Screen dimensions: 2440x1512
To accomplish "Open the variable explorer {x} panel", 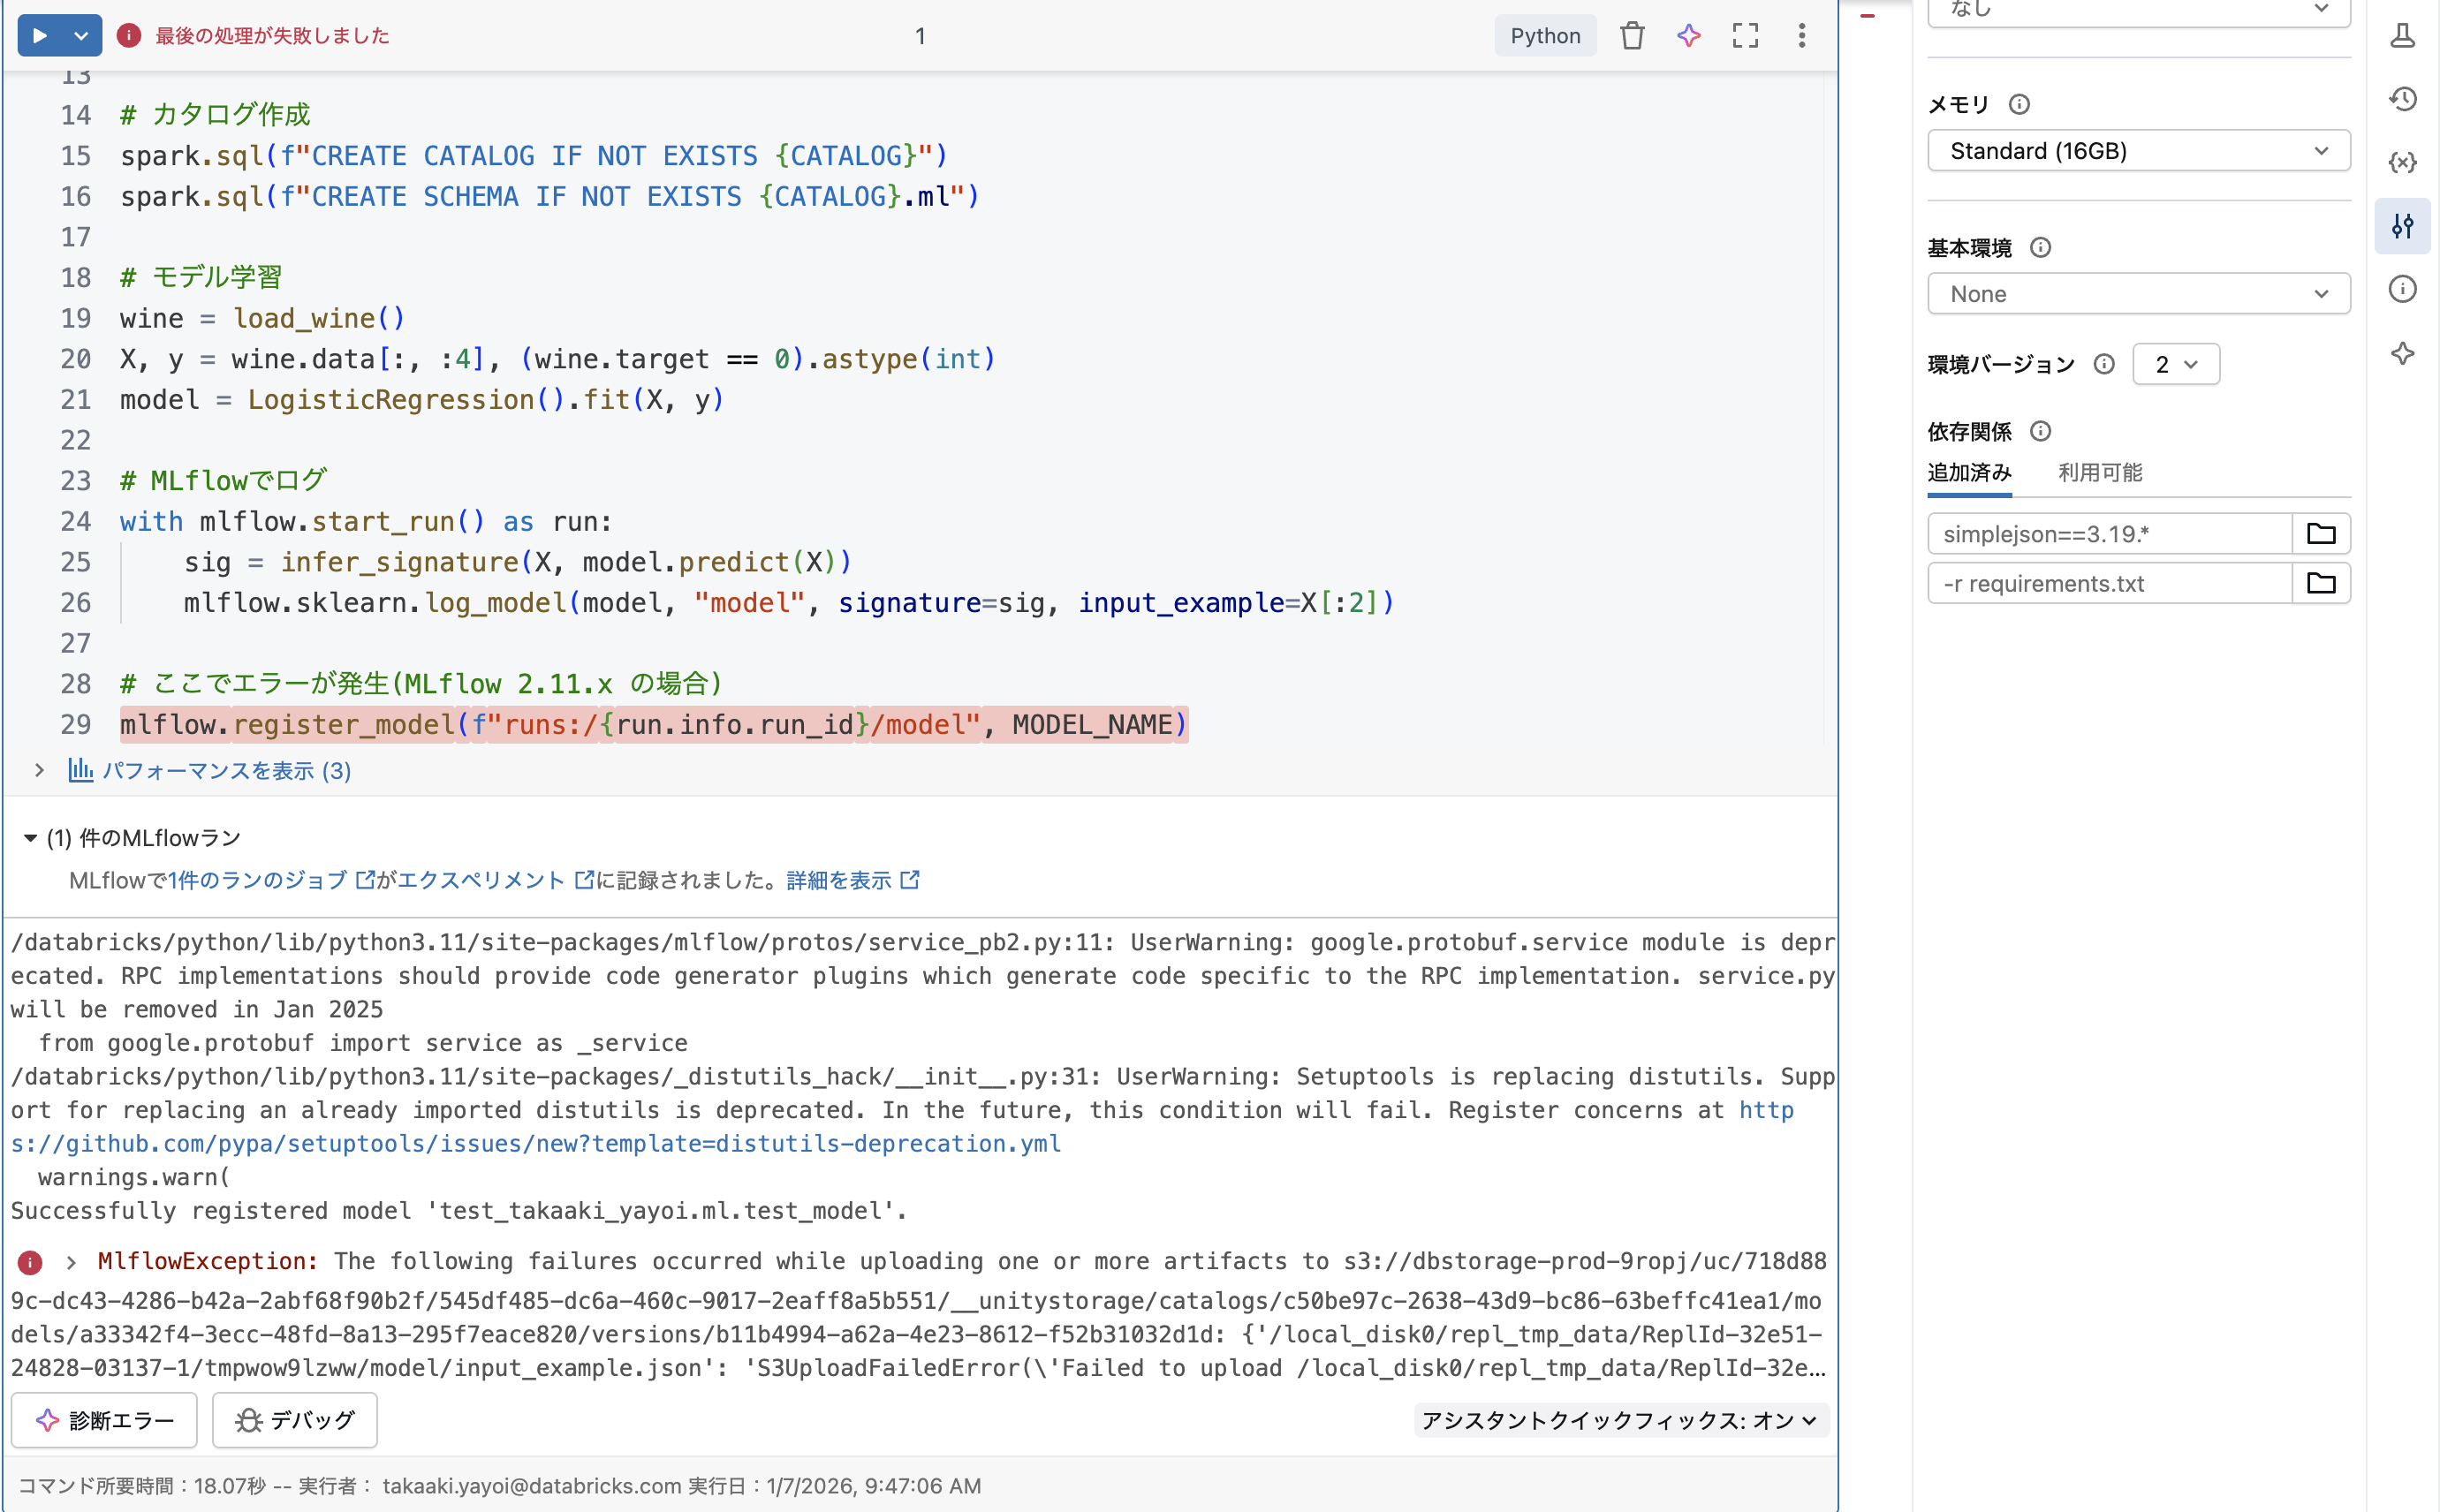I will (x=2404, y=162).
